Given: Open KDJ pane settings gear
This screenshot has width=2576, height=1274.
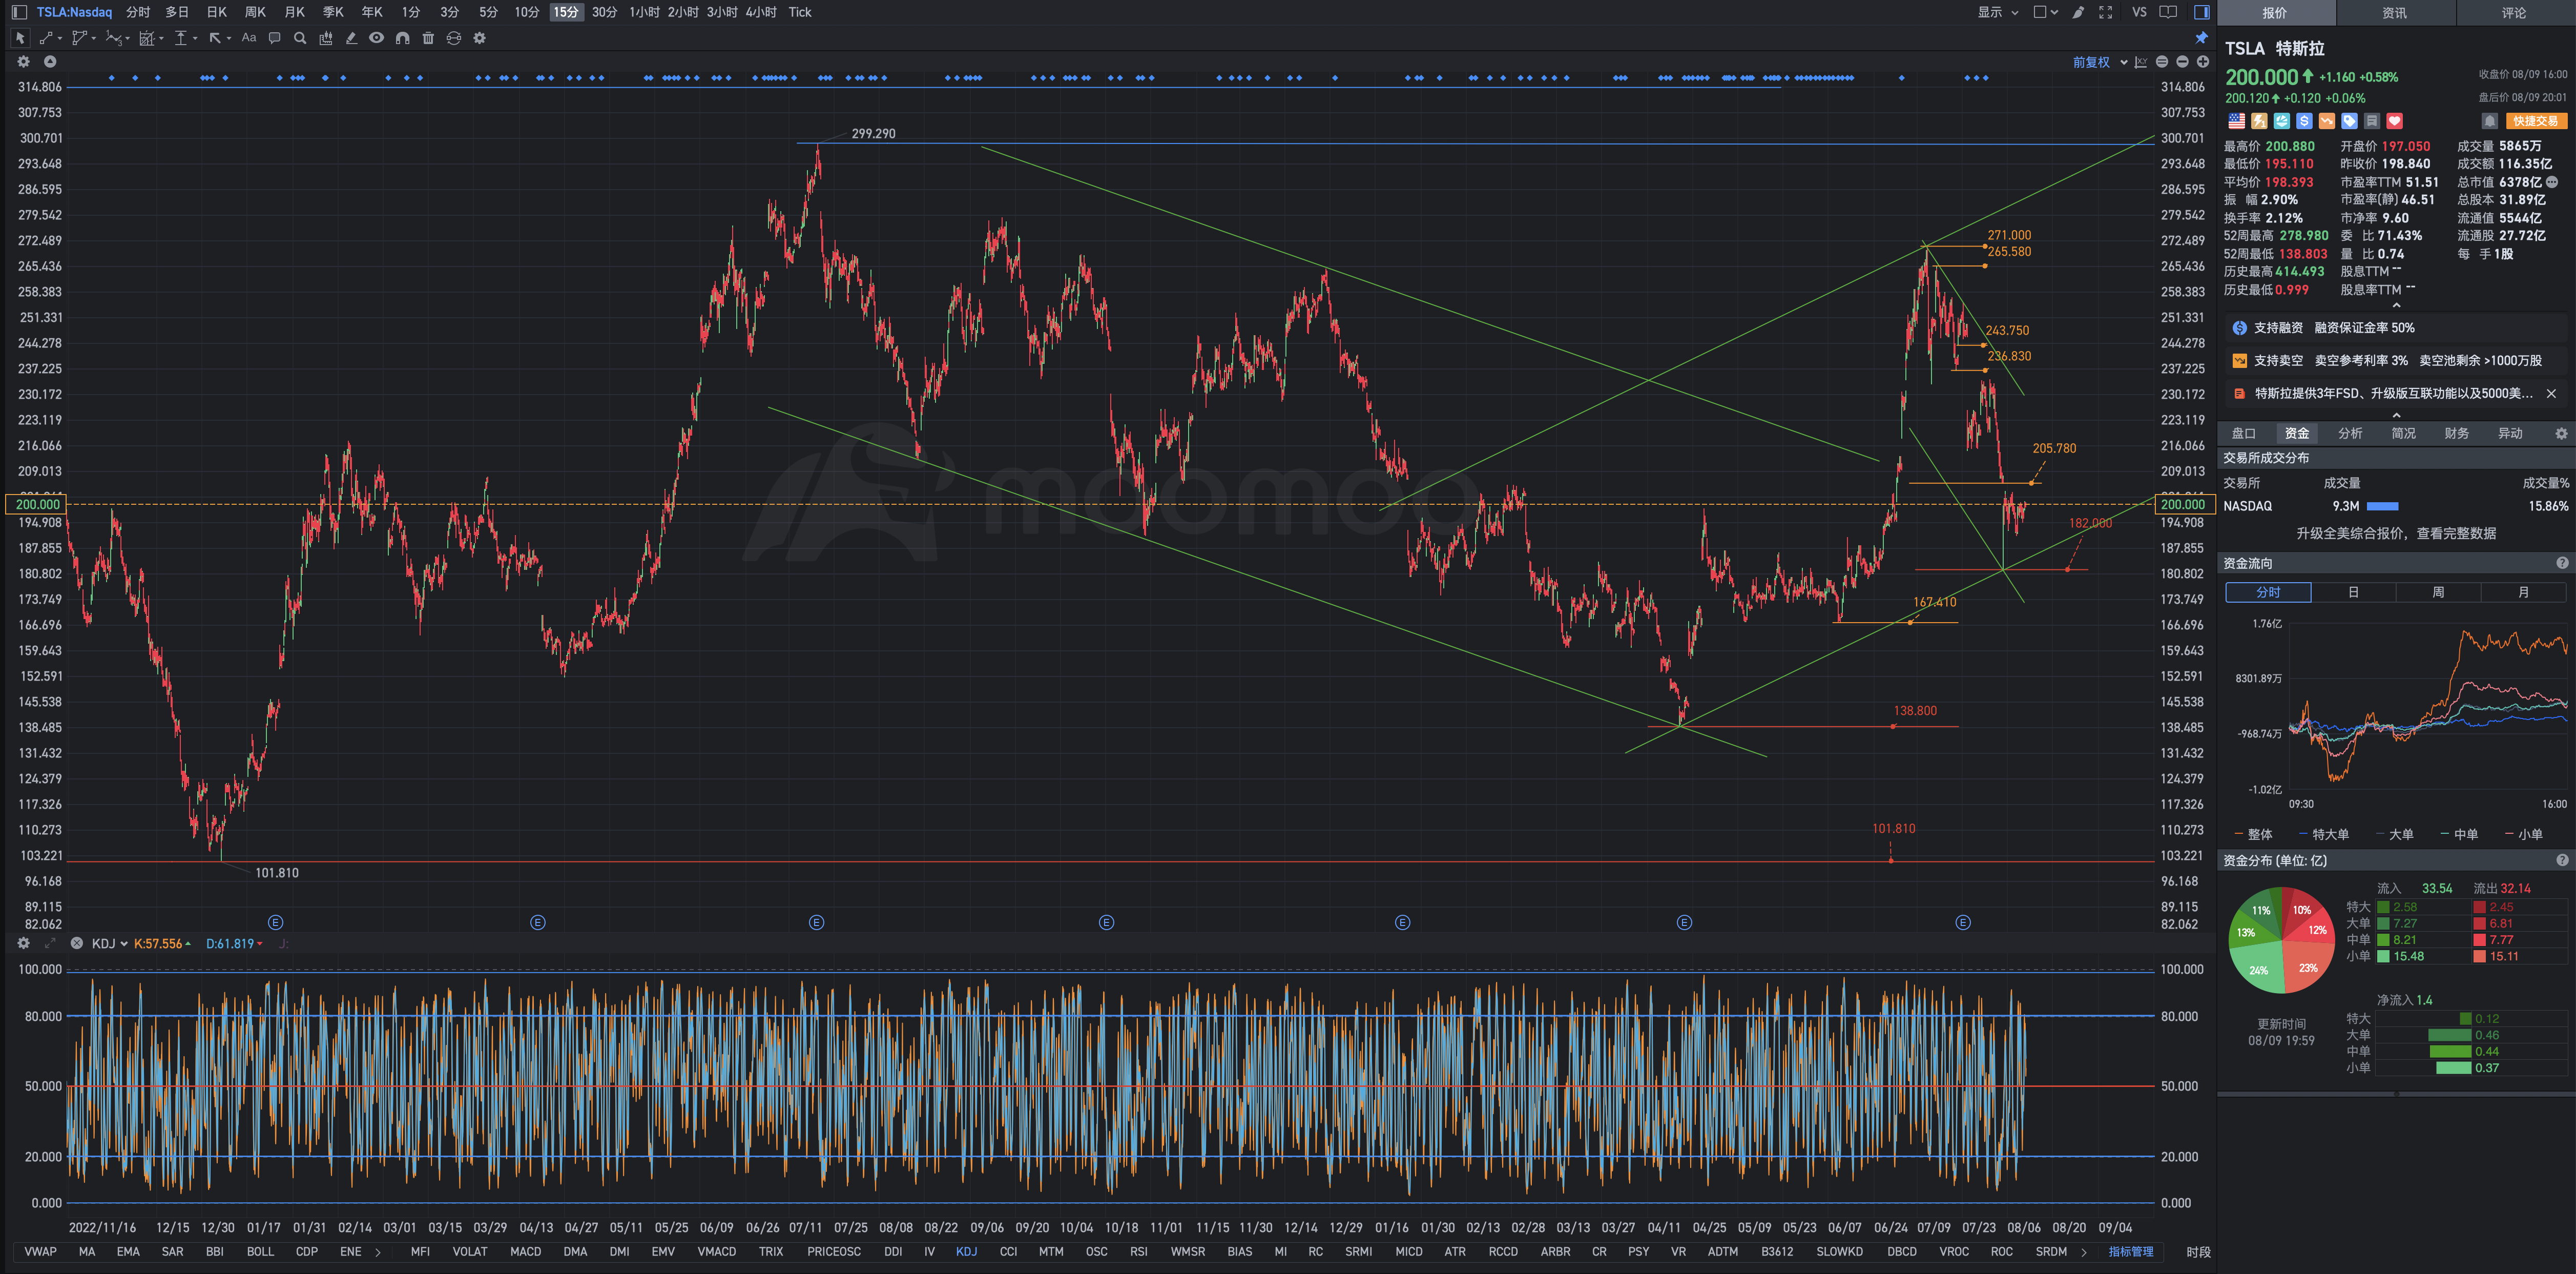Looking at the screenshot, I should click(x=23, y=943).
